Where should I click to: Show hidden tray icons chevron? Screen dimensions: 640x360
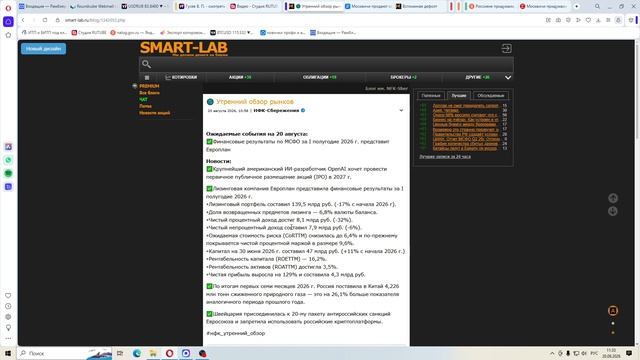pos(552,353)
